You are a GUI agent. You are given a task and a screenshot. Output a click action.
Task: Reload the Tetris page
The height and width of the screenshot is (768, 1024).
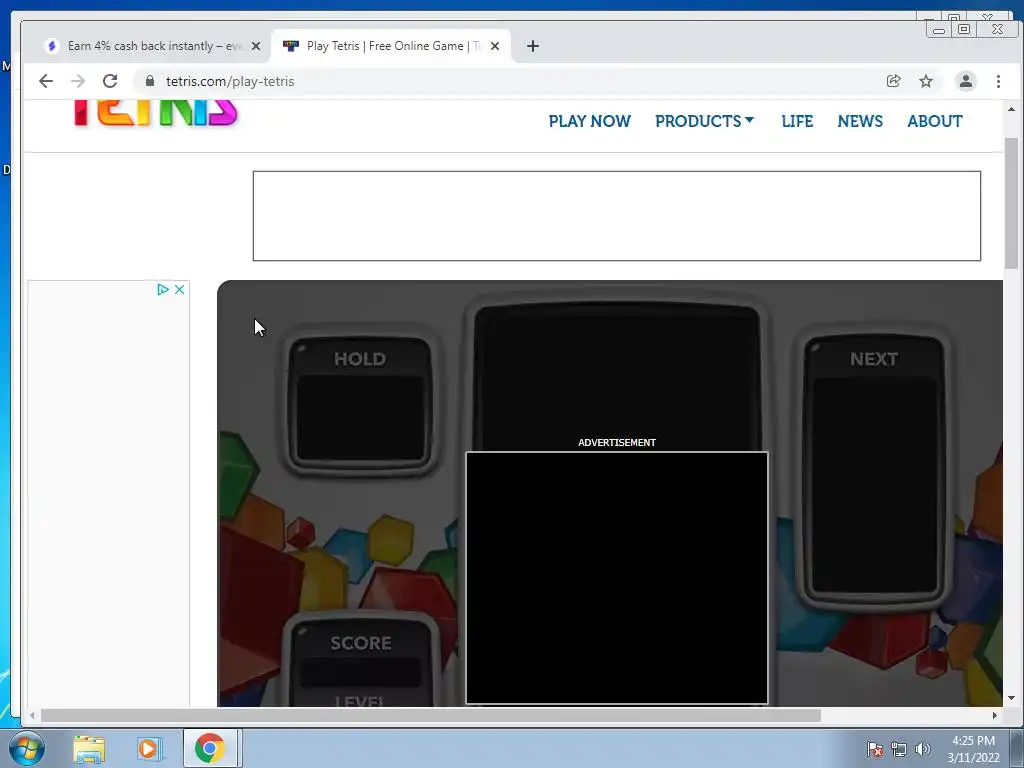click(110, 81)
